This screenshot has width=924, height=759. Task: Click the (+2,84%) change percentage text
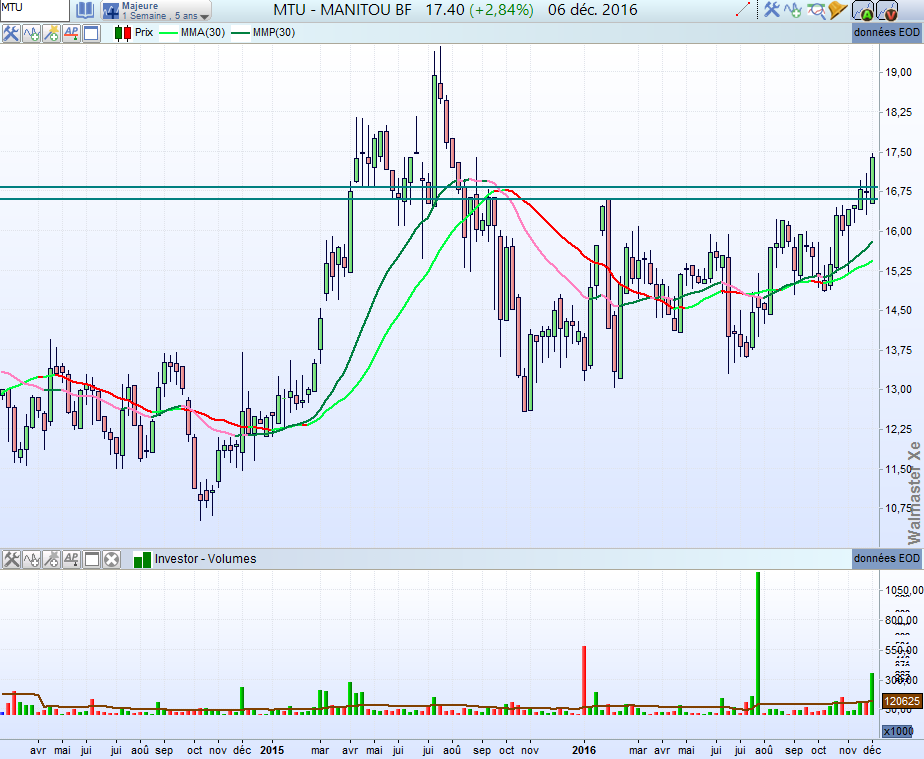pos(501,10)
